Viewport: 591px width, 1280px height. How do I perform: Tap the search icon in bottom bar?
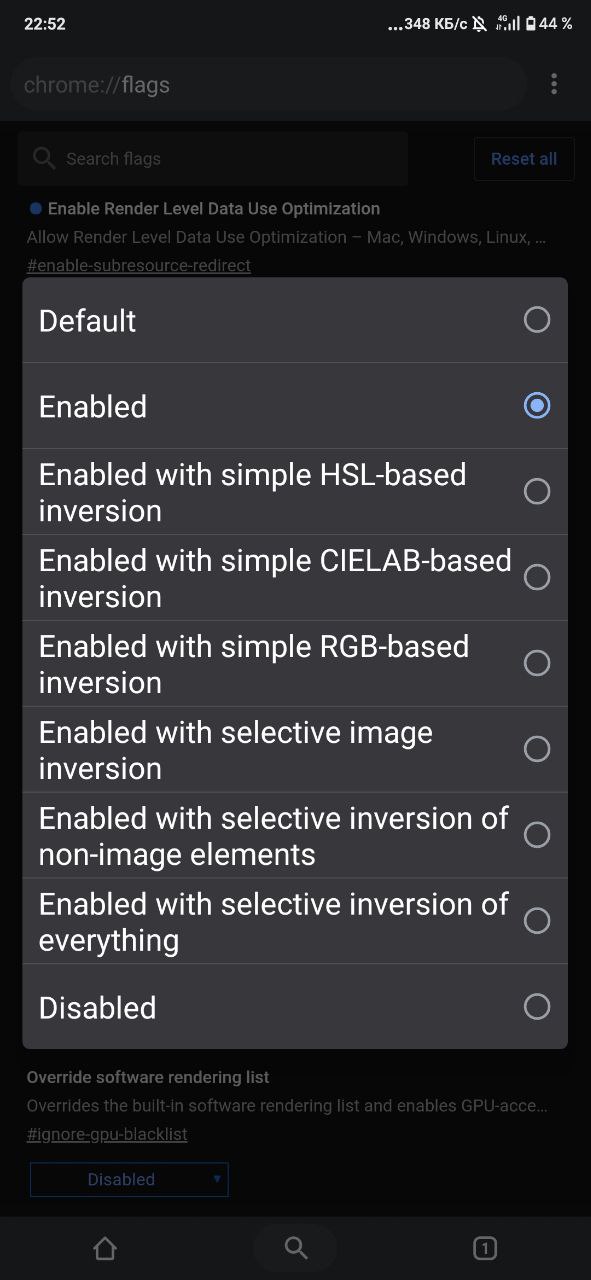pyautogui.click(x=295, y=1247)
